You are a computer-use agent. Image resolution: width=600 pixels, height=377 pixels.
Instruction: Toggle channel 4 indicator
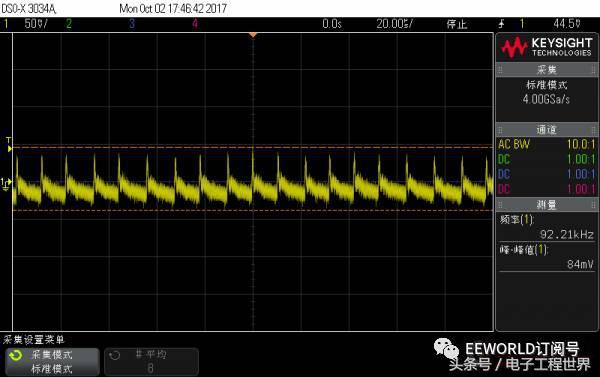195,24
